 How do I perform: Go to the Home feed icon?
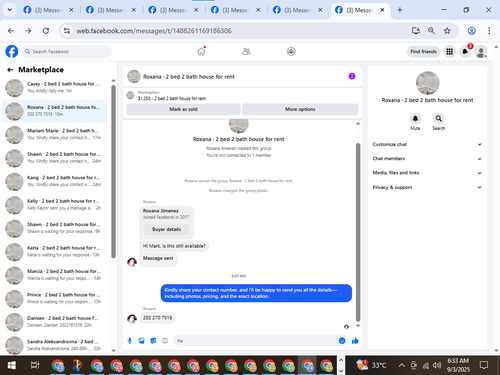(201, 51)
